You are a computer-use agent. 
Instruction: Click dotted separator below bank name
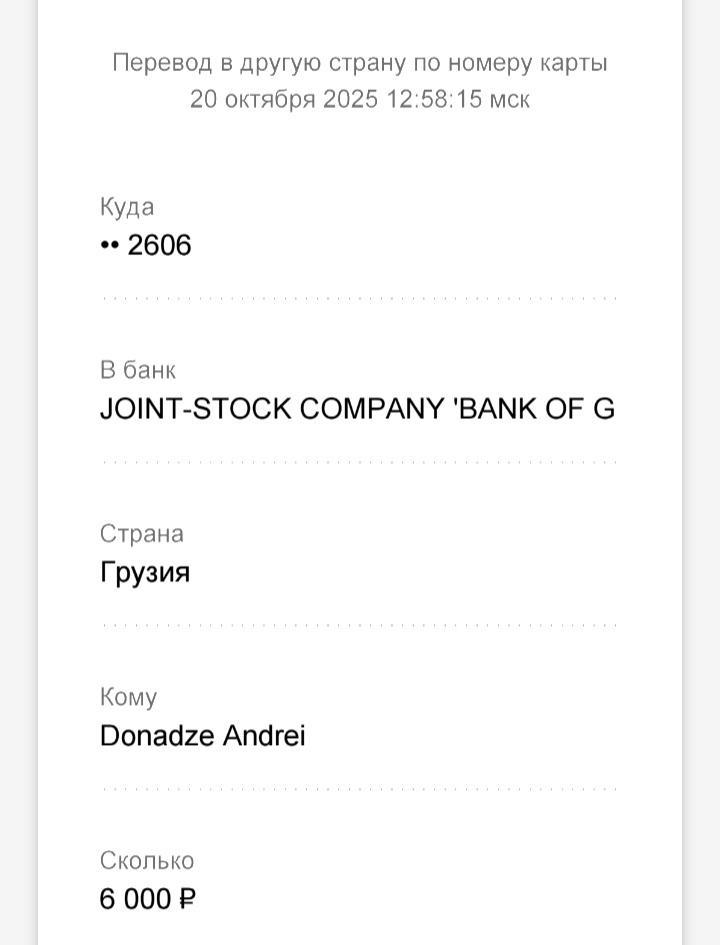[x=359, y=462]
